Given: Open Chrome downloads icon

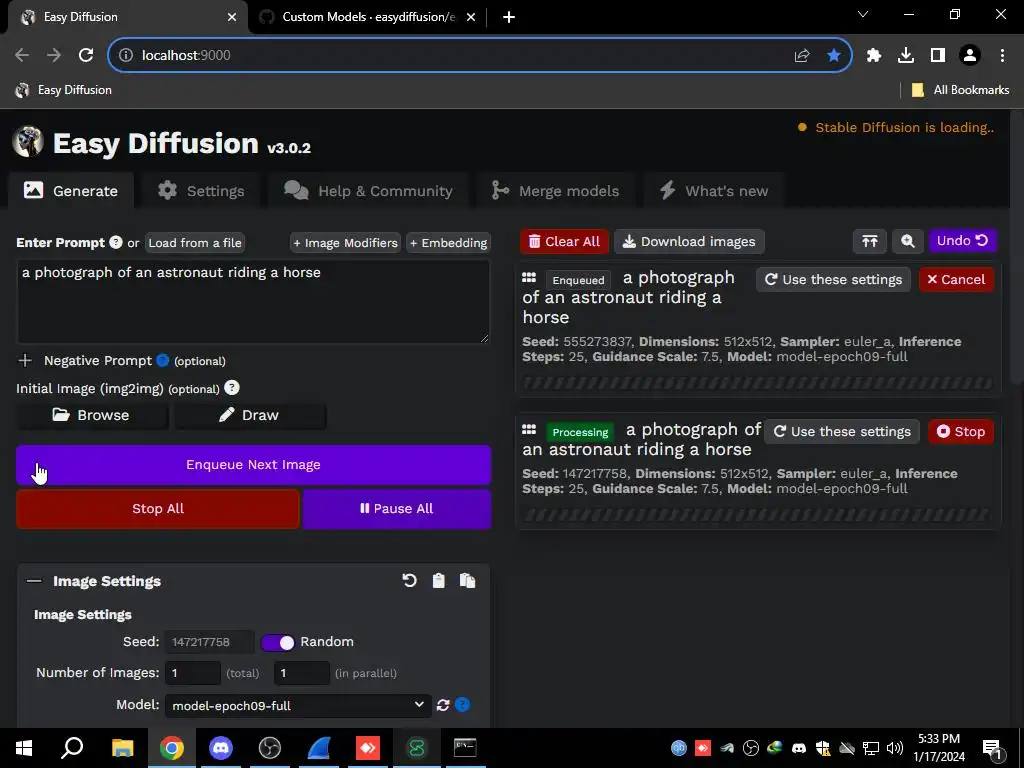Looking at the screenshot, I should (x=906, y=56).
